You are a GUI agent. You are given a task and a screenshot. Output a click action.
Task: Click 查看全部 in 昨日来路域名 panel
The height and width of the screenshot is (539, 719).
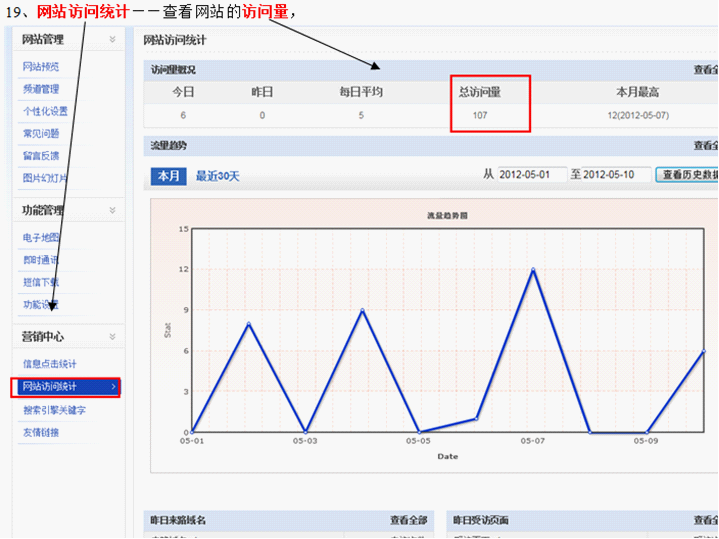(408, 520)
